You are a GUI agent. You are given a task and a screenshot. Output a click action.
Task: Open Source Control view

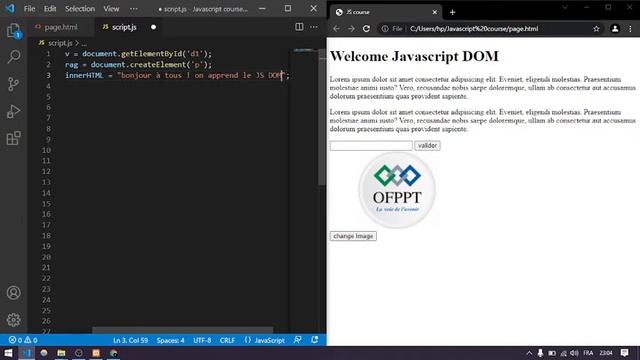pyautogui.click(x=13, y=84)
